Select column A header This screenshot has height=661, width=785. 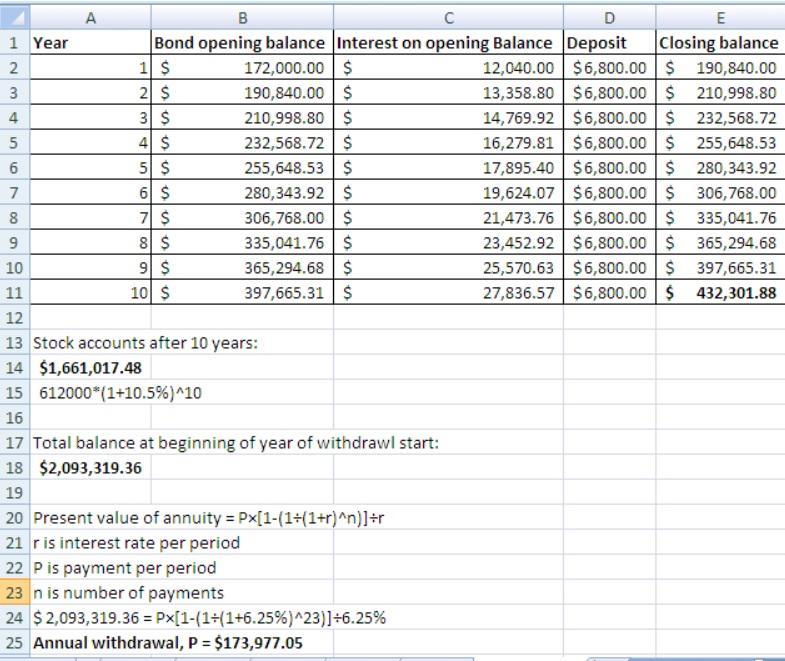click(x=90, y=16)
